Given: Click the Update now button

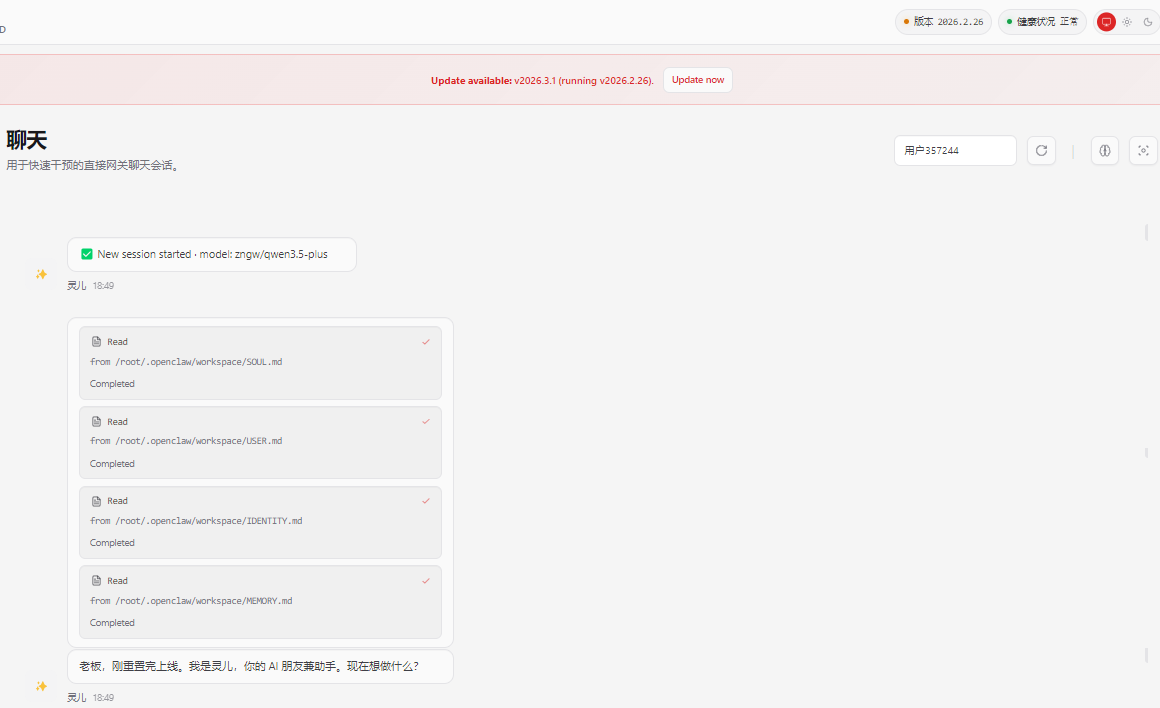Looking at the screenshot, I should pos(697,80).
